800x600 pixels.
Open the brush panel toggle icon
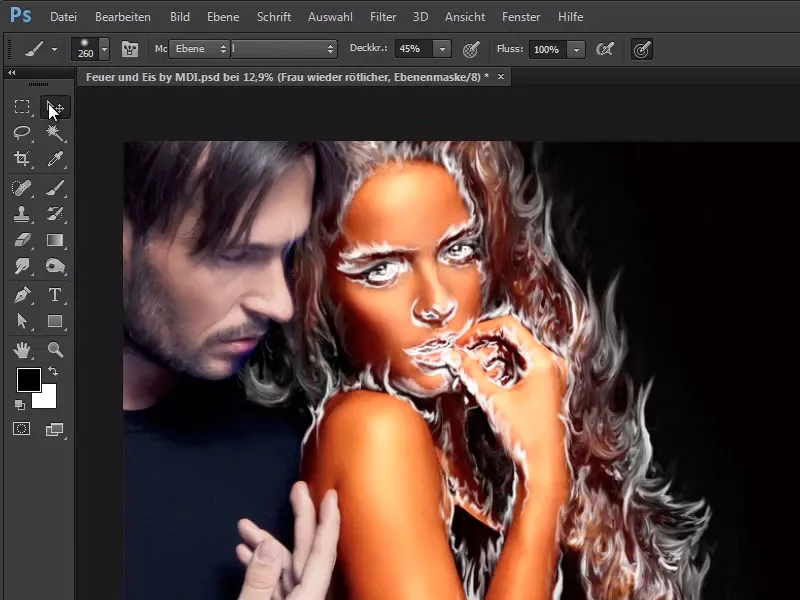(130, 49)
